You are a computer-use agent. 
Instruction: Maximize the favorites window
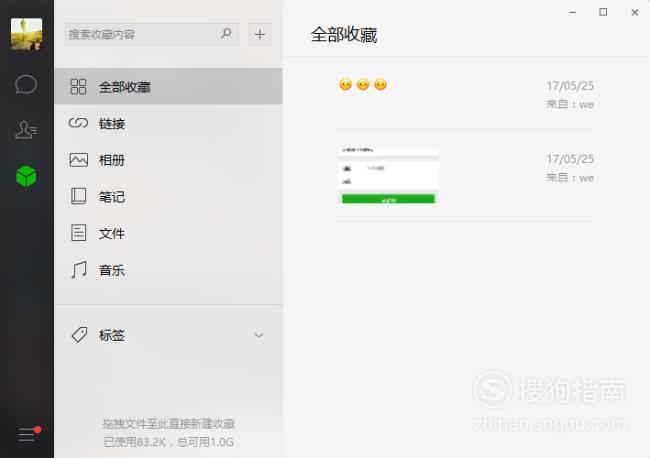click(603, 12)
